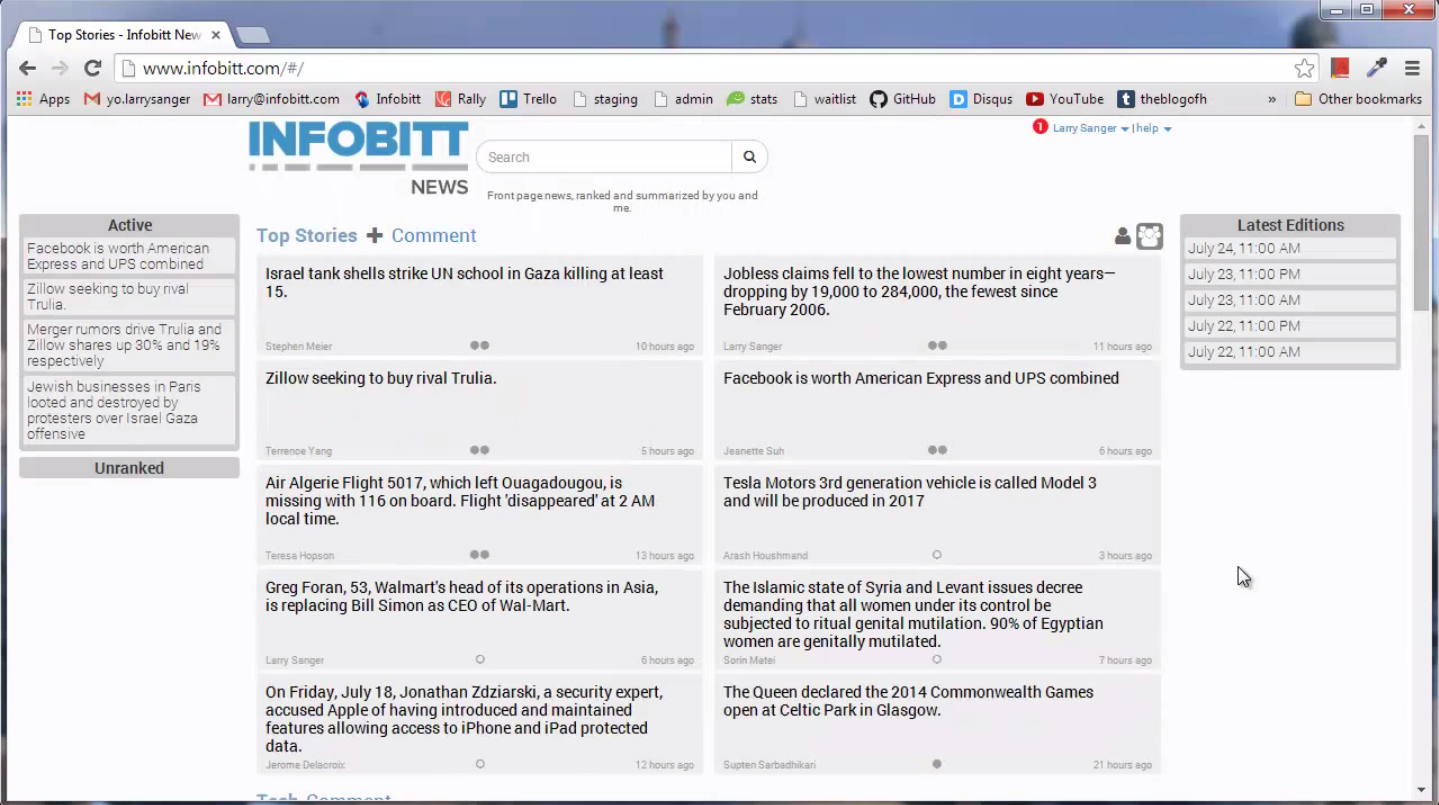Click the red notification badge
The image size is (1439, 805).
1040,127
